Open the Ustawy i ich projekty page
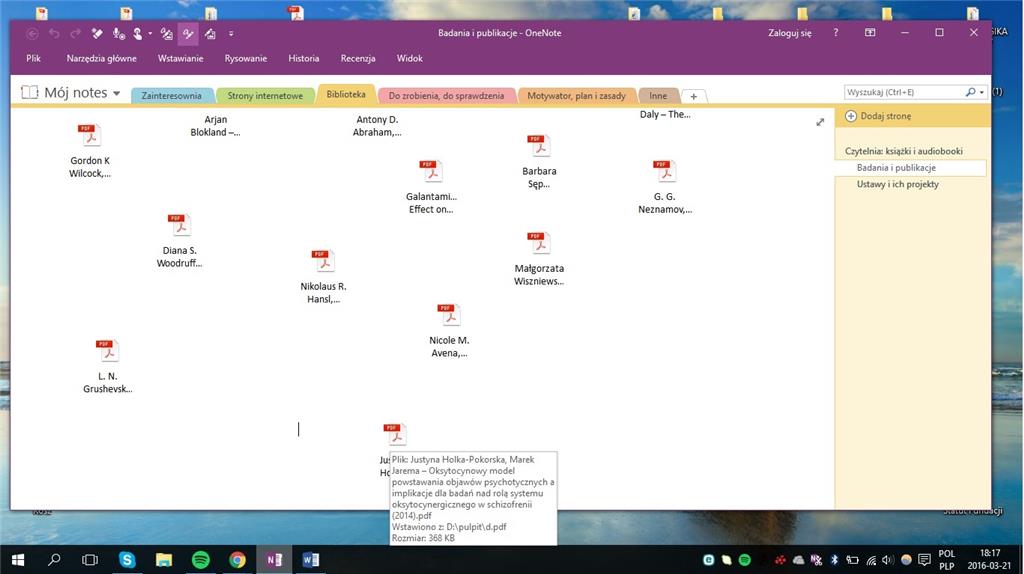The width and height of the screenshot is (1024, 574). click(897, 184)
